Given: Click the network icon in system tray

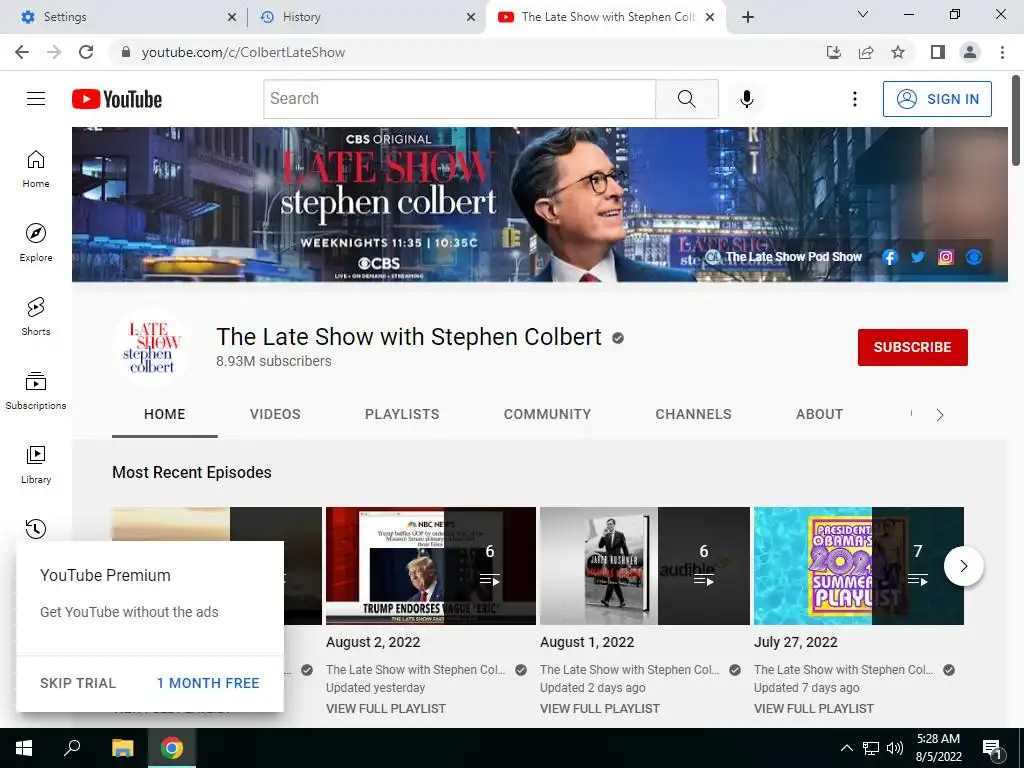Looking at the screenshot, I should pos(871,748).
